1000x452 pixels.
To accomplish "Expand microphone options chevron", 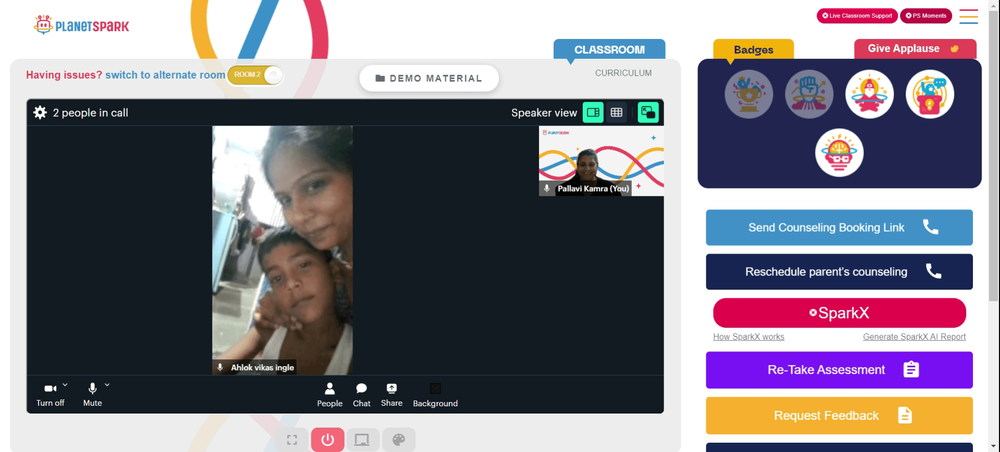I will 107,384.
